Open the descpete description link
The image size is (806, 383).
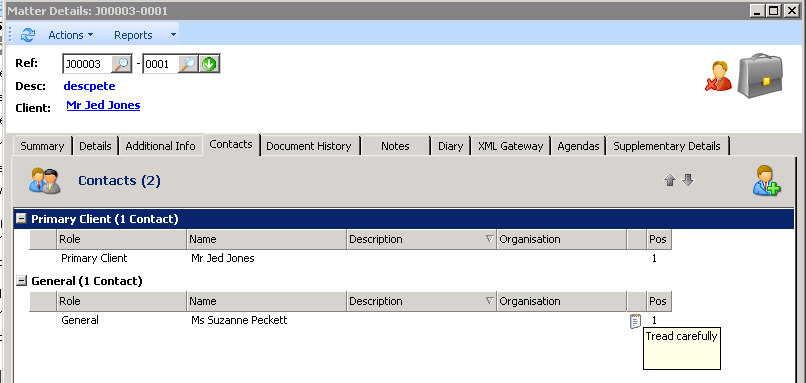89,86
